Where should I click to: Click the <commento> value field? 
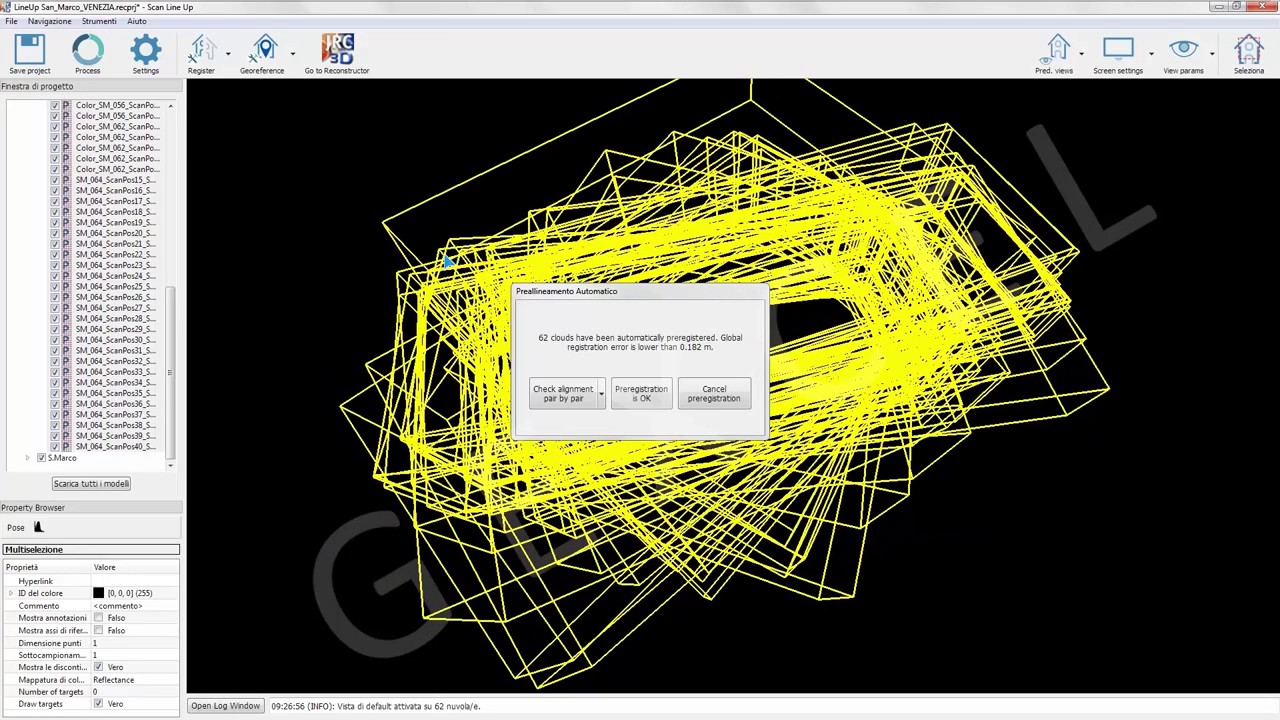coord(136,606)
